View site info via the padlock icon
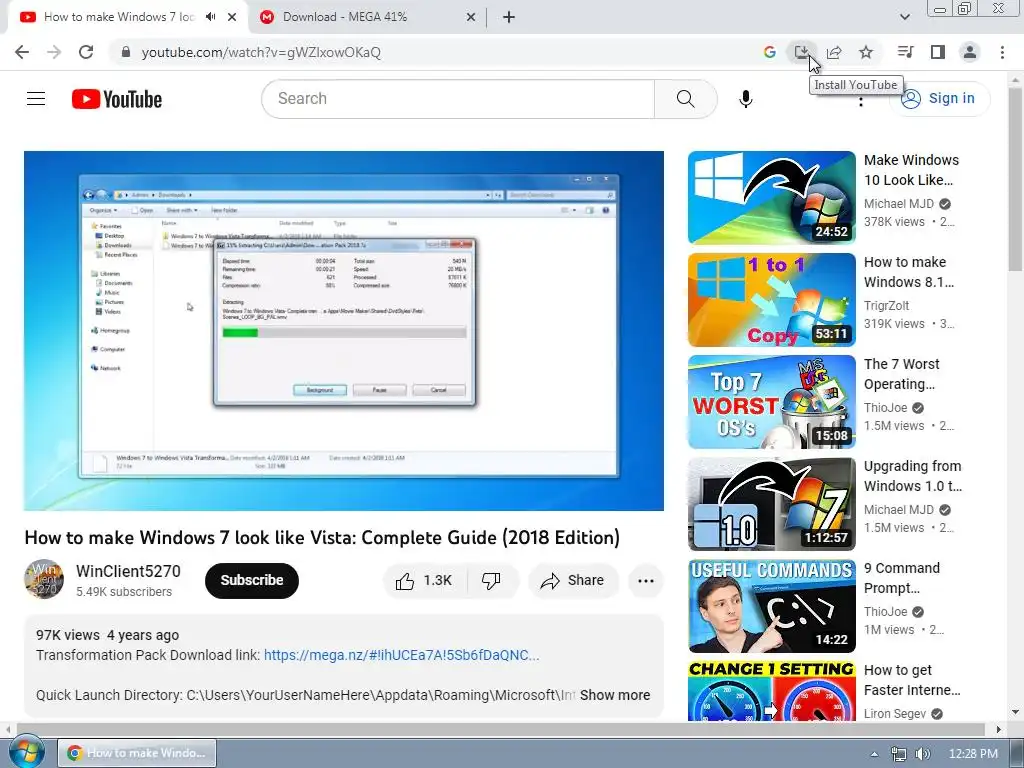 point(126,52)
